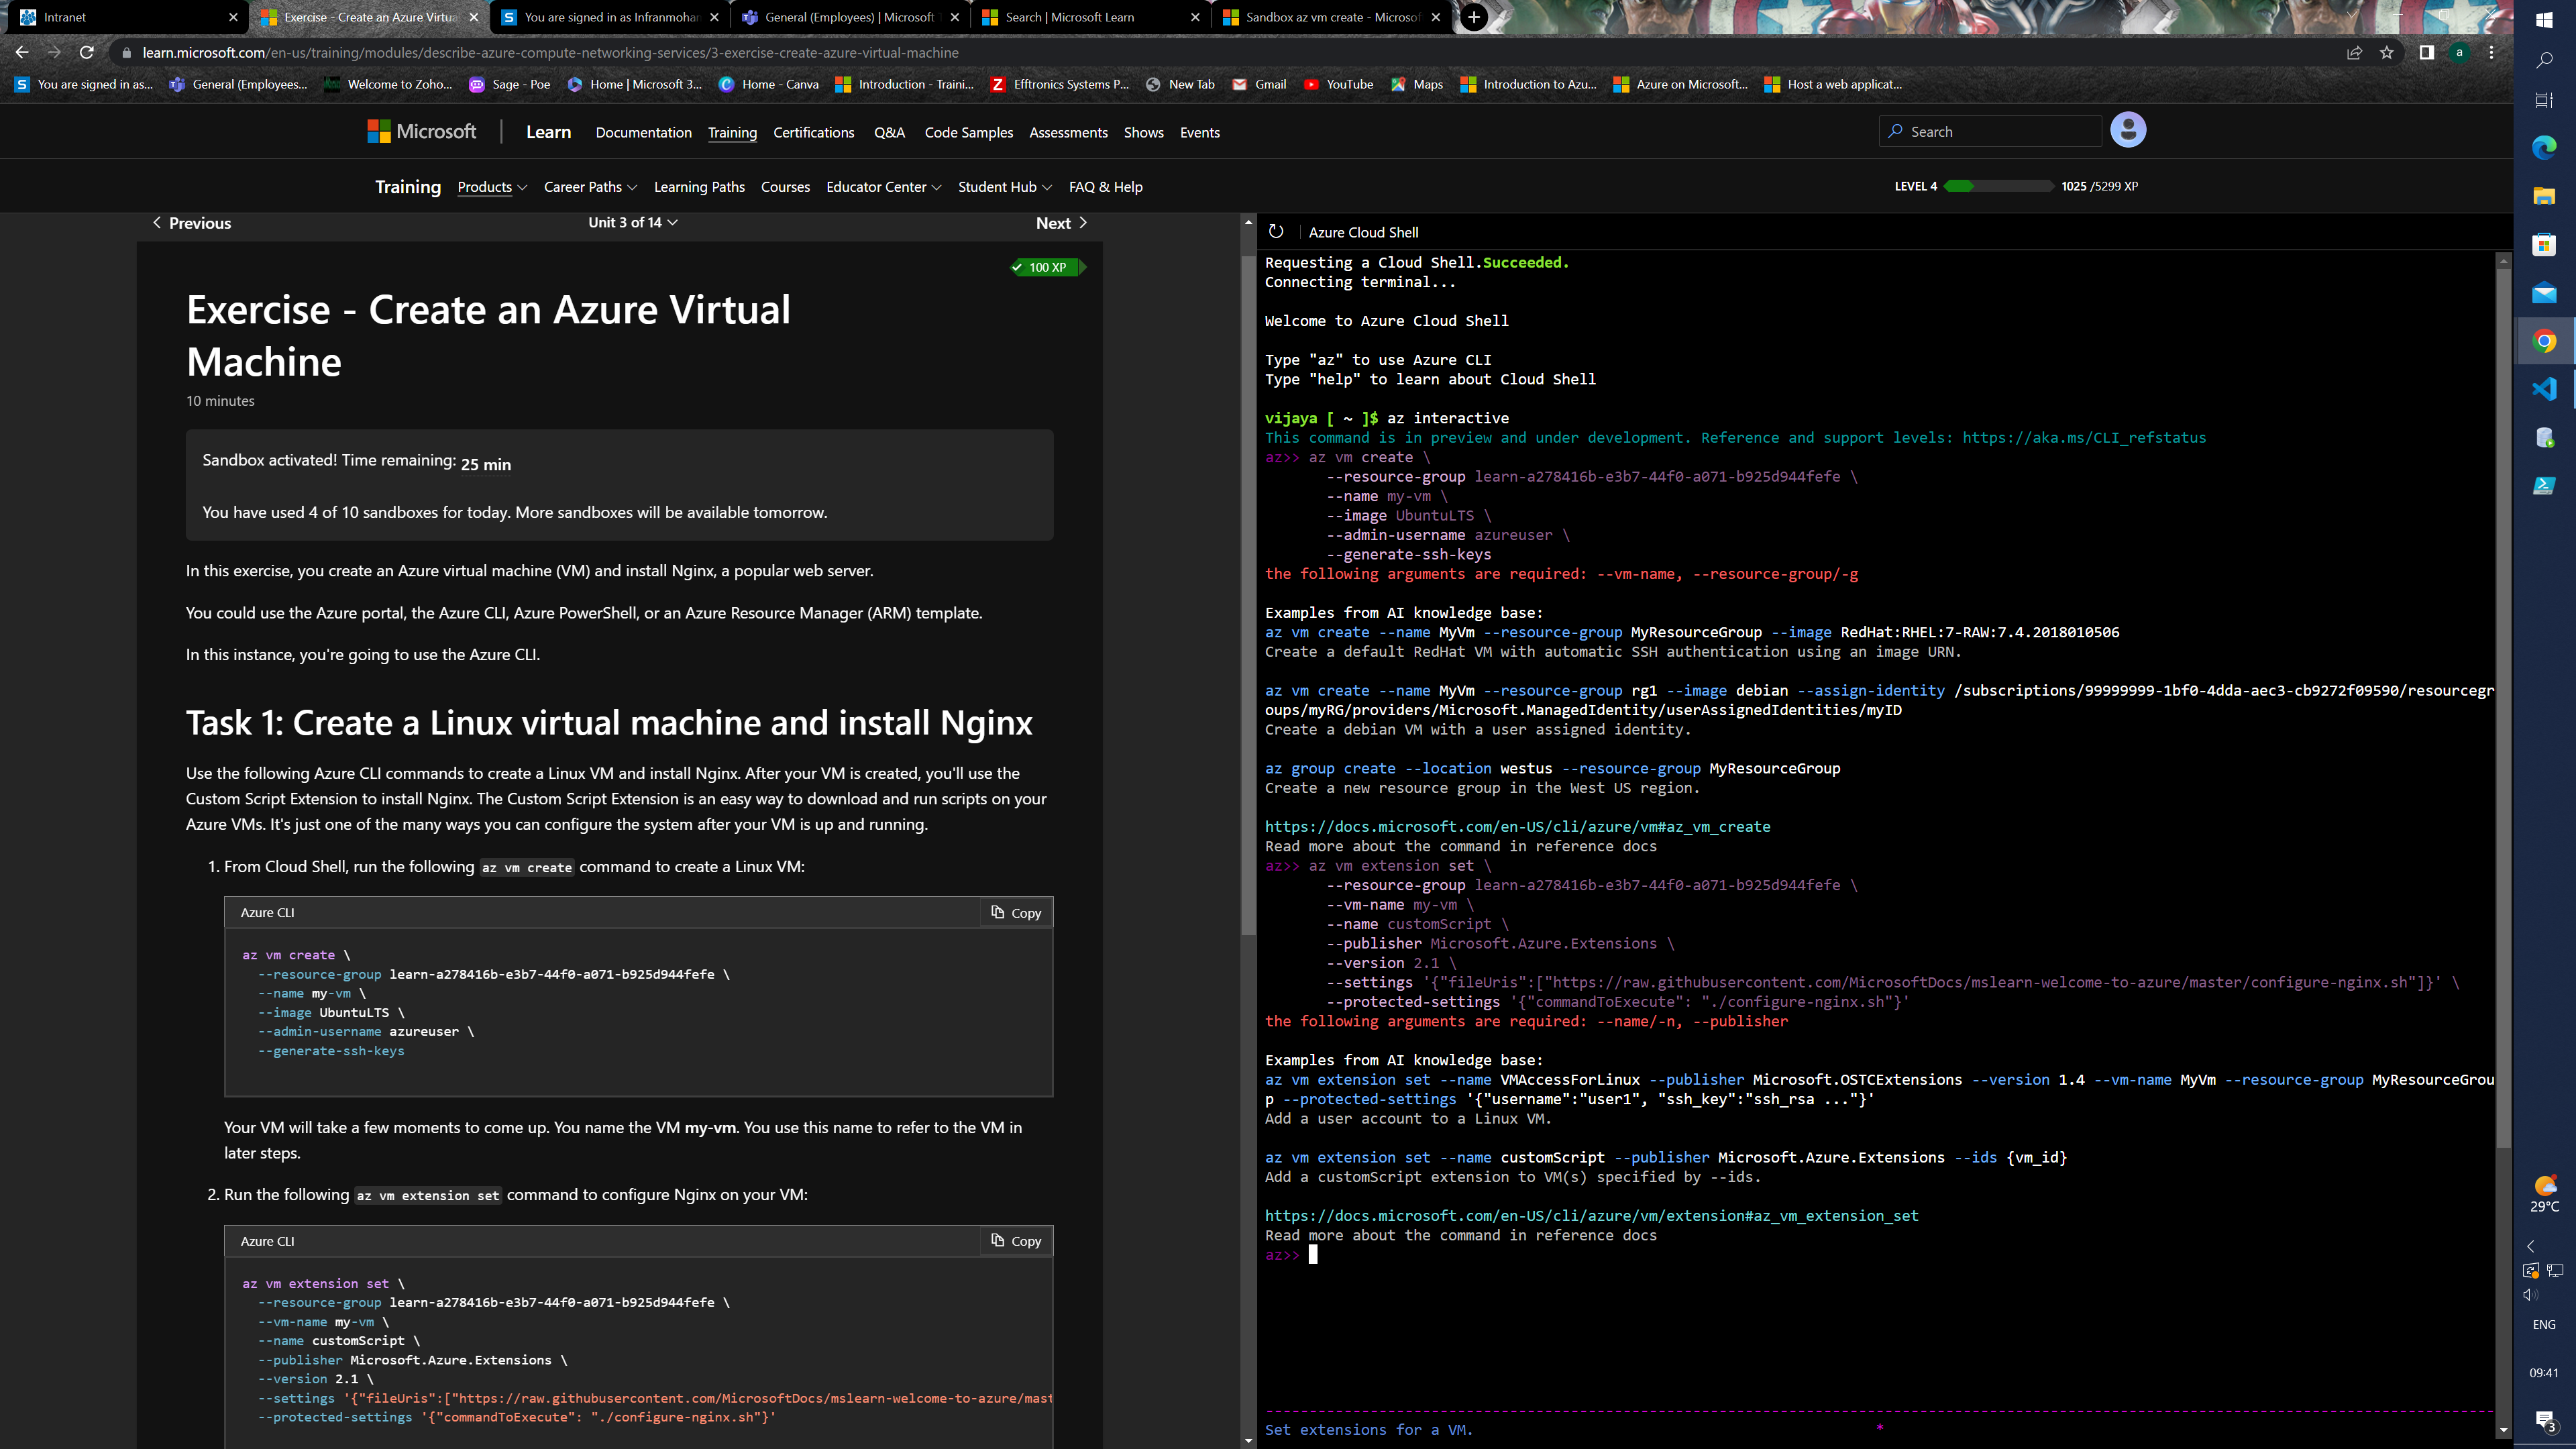Click the ENG language indicator

pyautogui.click(x=2544, y=1324)
